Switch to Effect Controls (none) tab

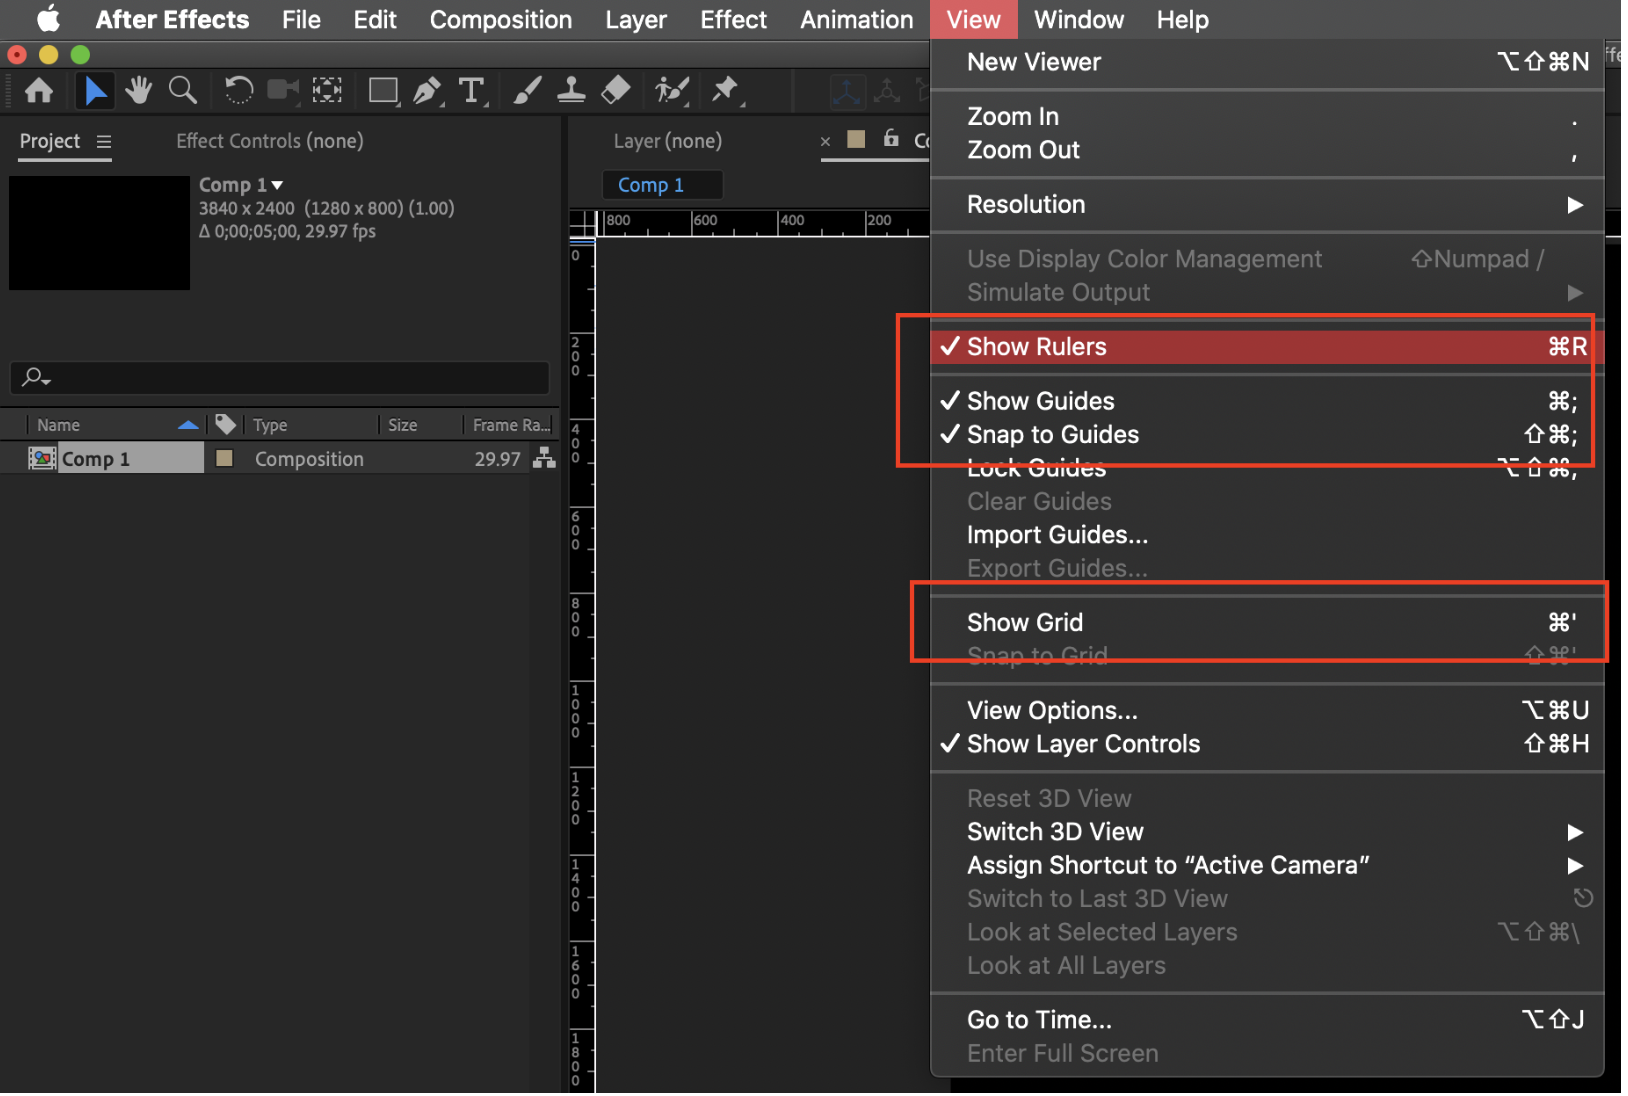point(270,141)
